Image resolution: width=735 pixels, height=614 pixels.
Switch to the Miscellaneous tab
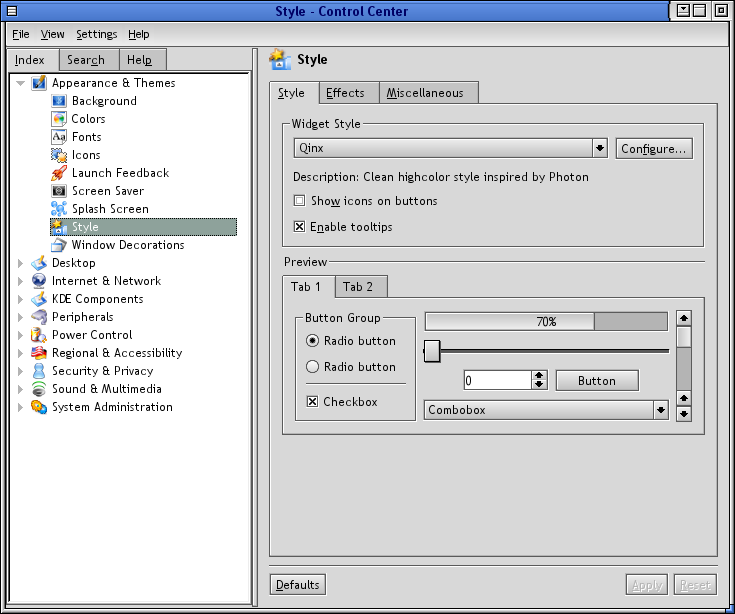click(x=428, y=93)
